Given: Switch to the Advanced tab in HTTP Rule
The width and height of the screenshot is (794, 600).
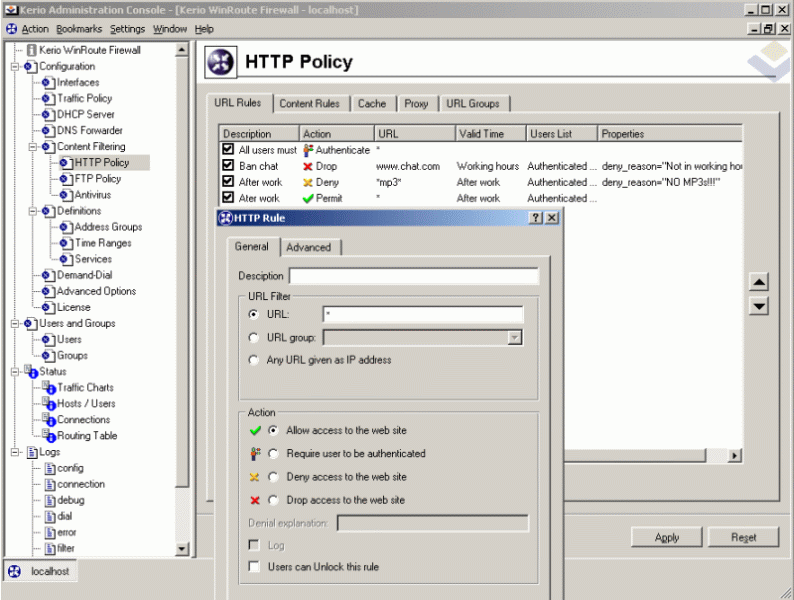Looking at the screenshot, I should 309,248.
